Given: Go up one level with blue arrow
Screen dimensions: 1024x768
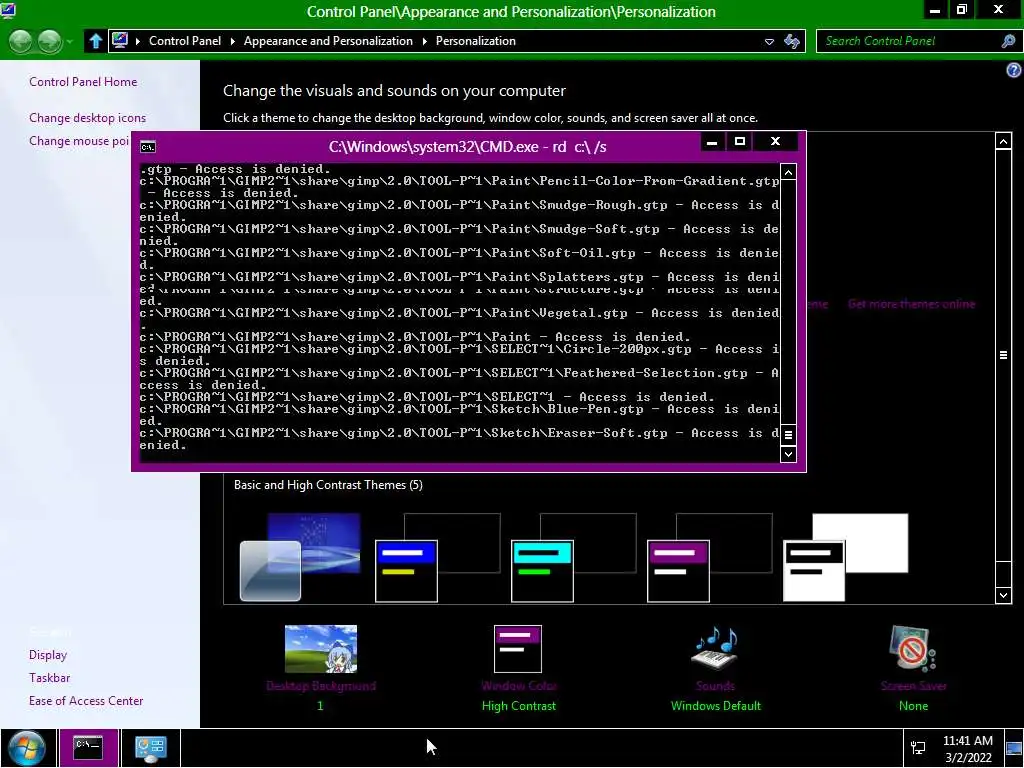Looking at the screenshot, I should [x=95, y=41].
